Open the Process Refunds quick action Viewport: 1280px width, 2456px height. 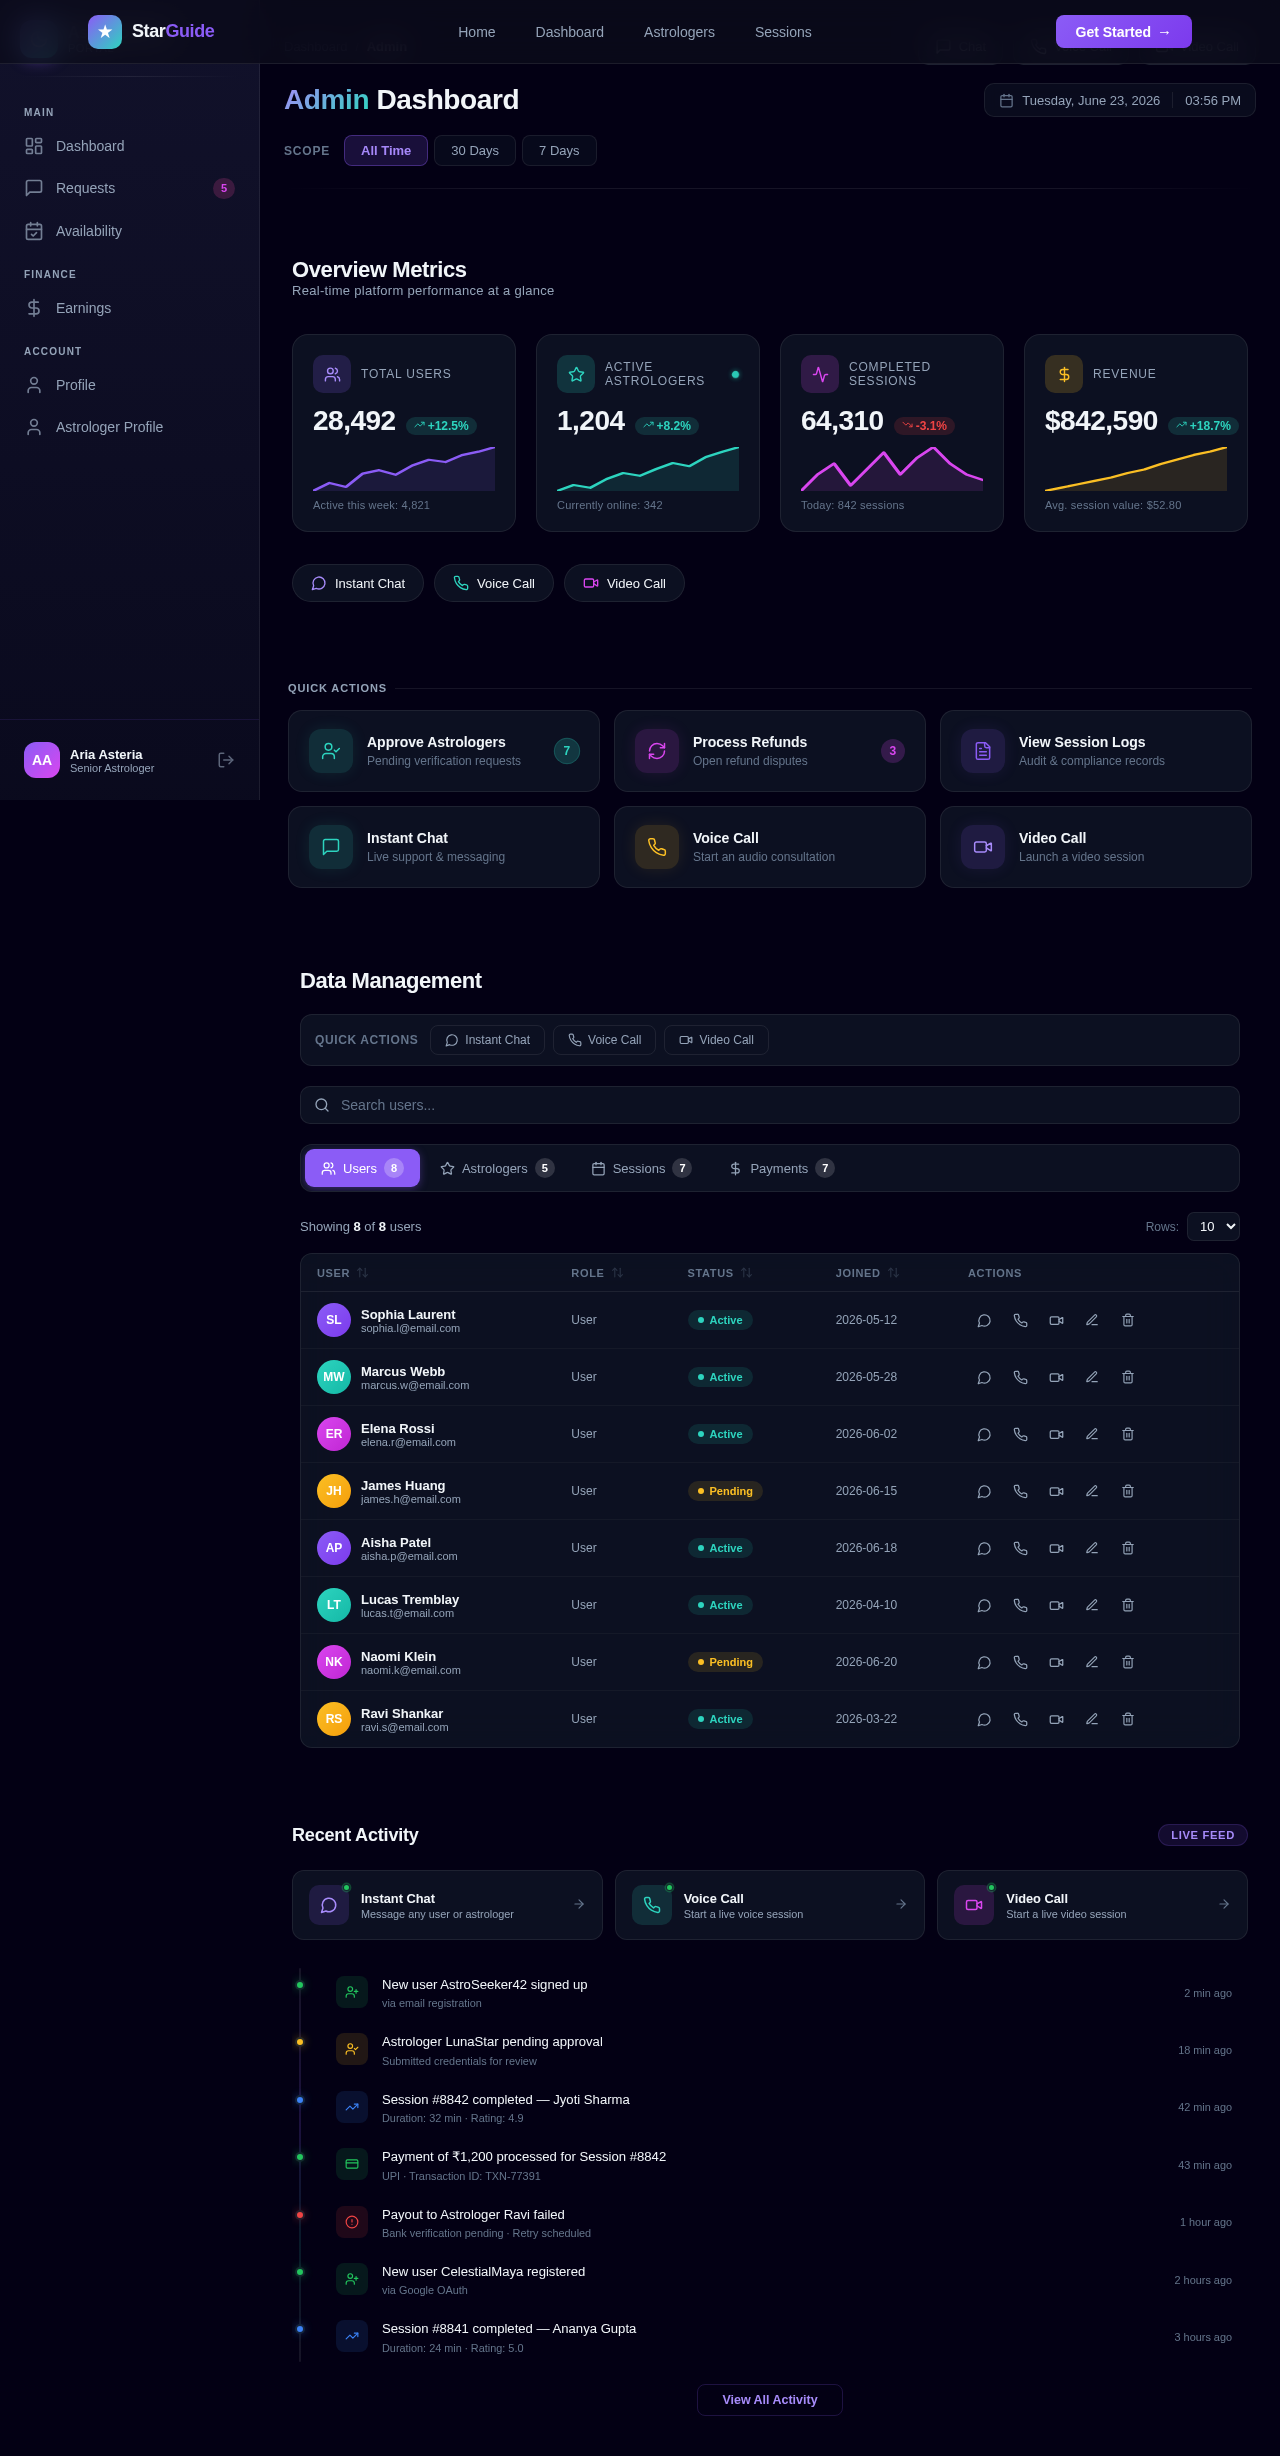(770, 751)
